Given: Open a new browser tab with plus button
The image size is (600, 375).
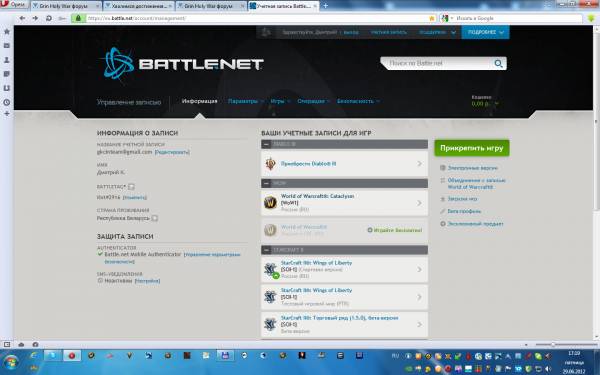Looking at the screenshot, I should (326, 6).
